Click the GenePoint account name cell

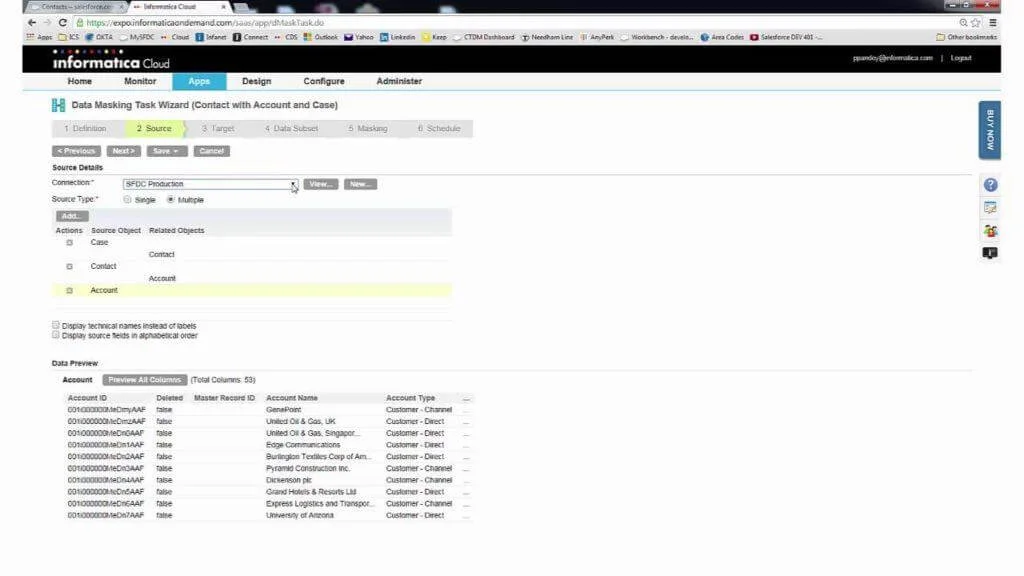(283, 410)
